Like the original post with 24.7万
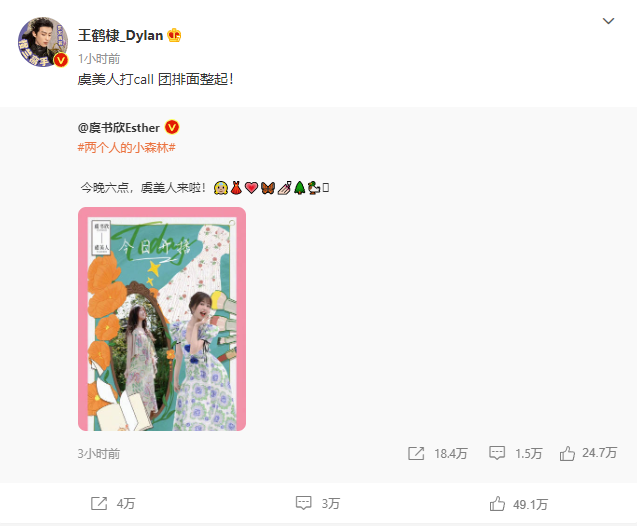This screenshot has height=526, width=637. [567, 453]
